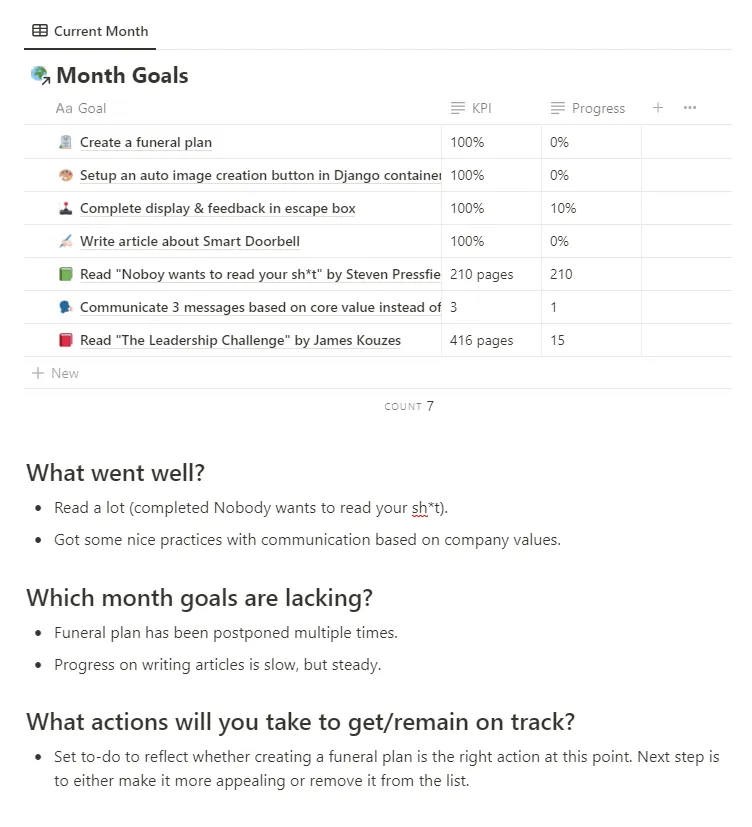Click the COUNT 7 calculation footer
The height and width of the screenshot is (827, 752).
409,406
